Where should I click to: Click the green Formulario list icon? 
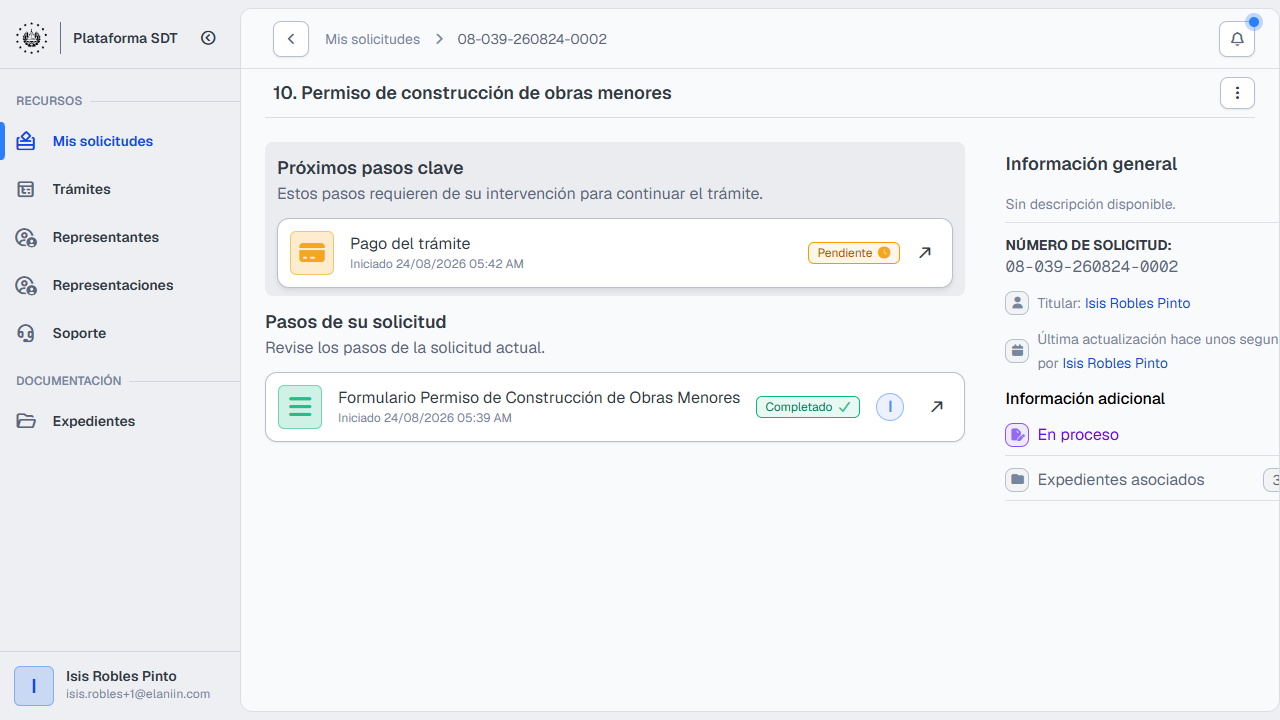[300, 407]
